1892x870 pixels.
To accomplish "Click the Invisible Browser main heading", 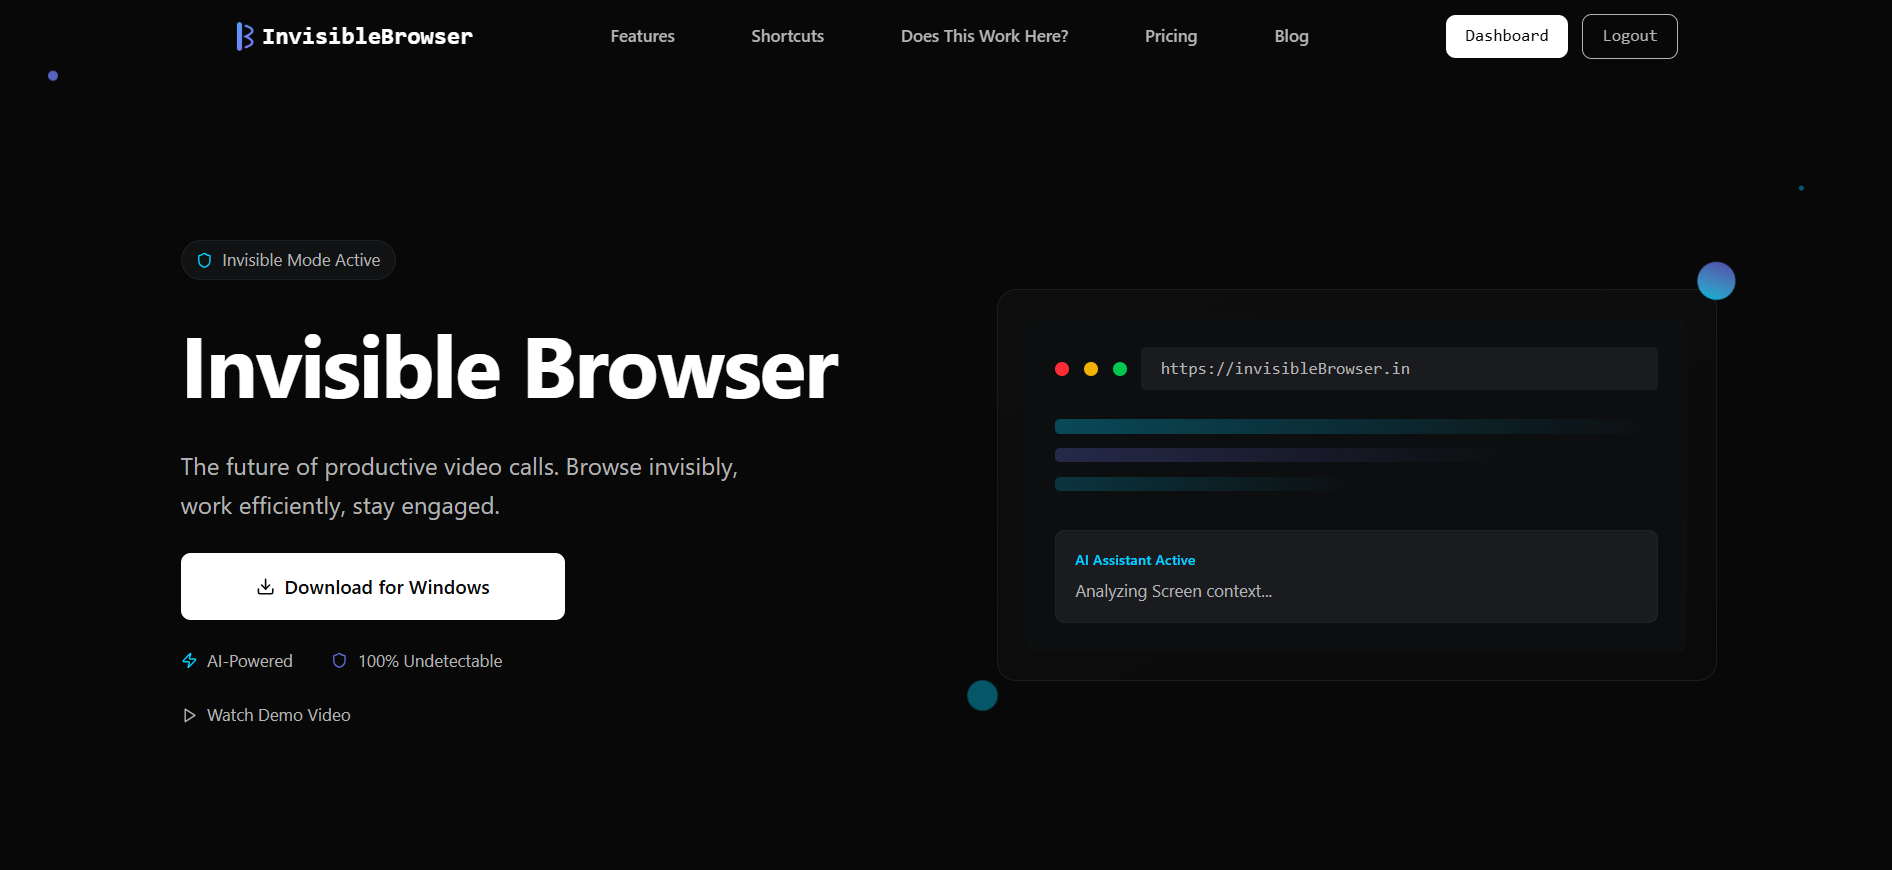I will (x=510, y=369).
